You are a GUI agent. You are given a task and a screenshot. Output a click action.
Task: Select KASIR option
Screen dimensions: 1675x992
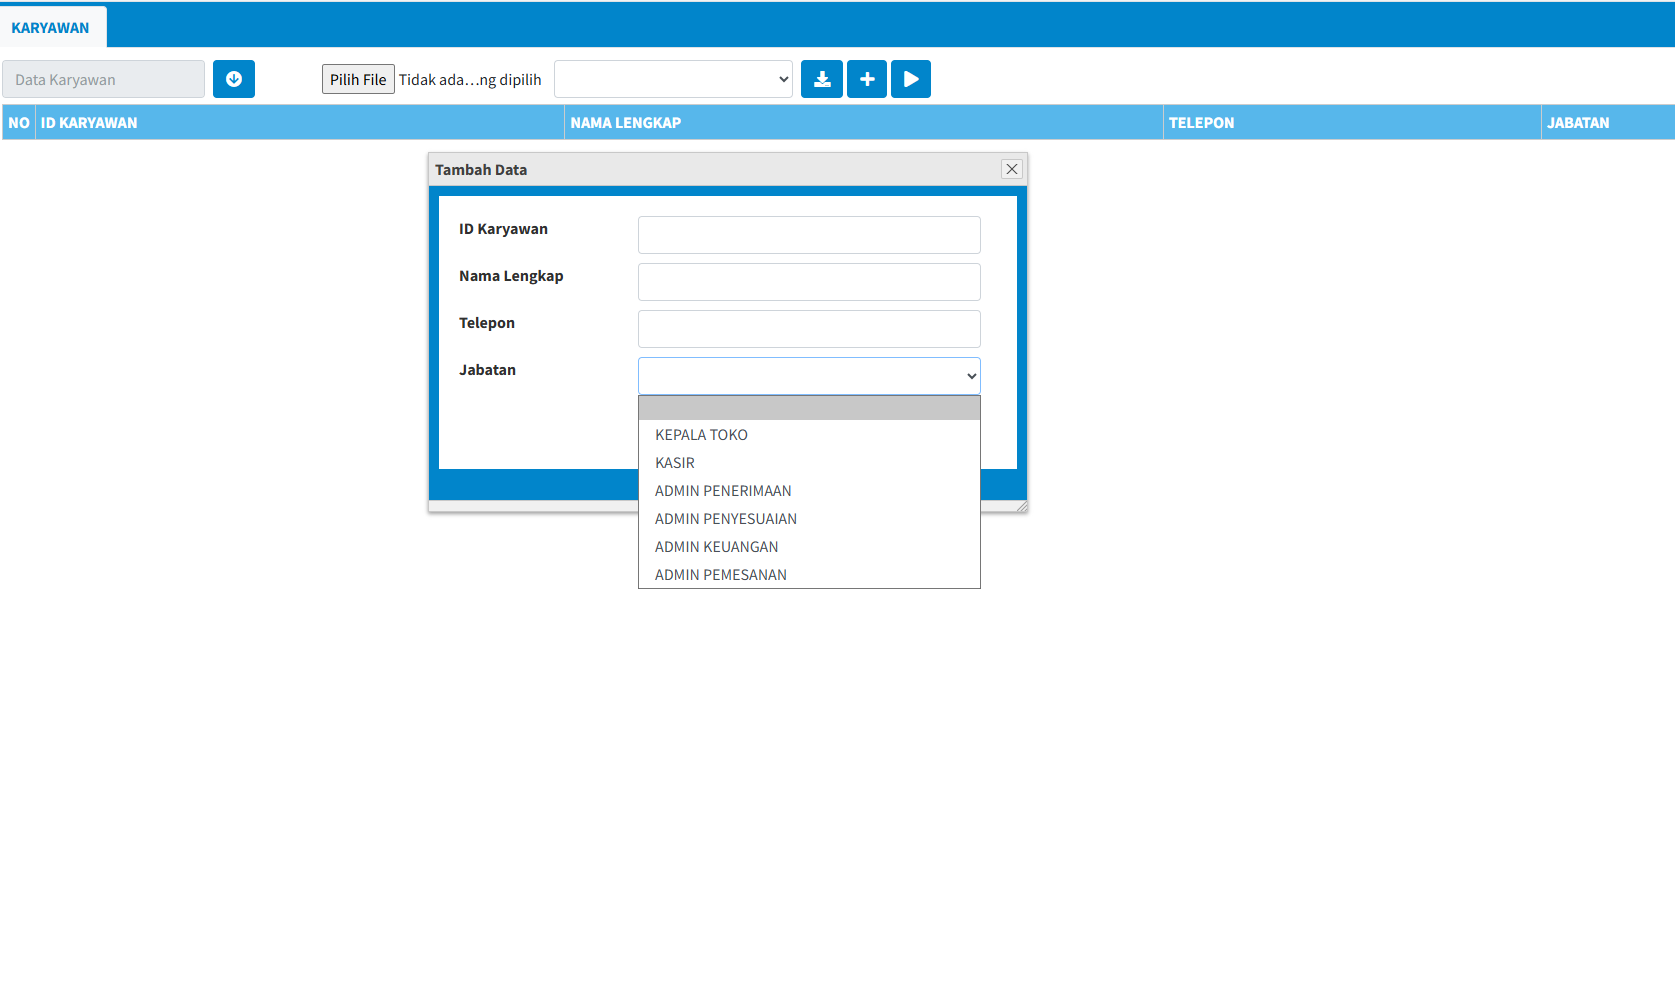pyautogui.click(x=809, y=463)
